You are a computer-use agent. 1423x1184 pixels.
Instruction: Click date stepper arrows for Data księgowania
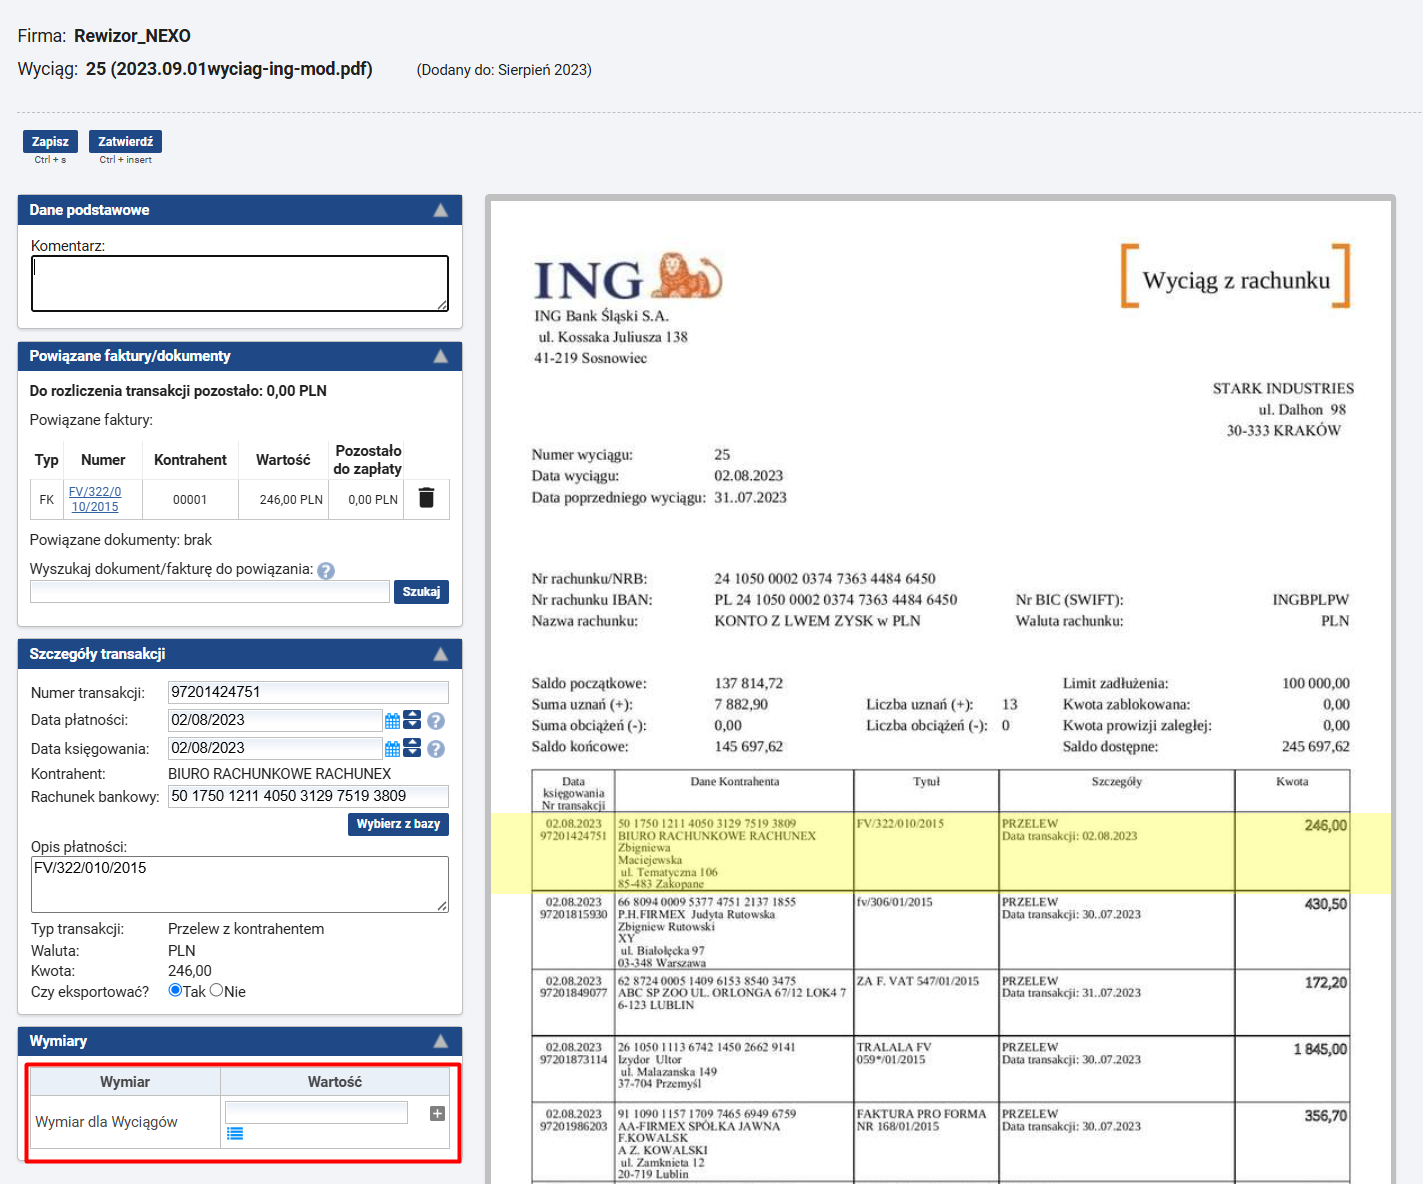412,748
